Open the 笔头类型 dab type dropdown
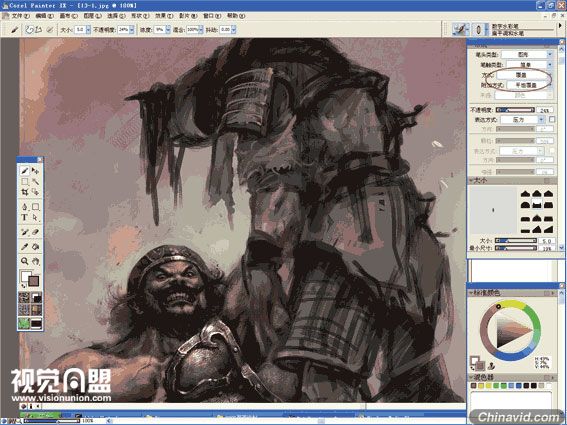The image size is (567, 425). point(527,54)
